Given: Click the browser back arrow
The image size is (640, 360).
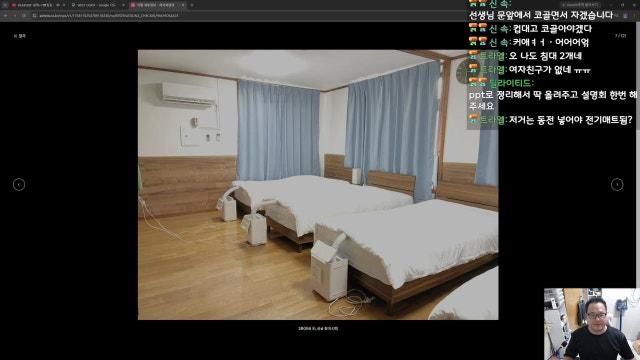Looking at the screenshot, I should tap(6, 16).
